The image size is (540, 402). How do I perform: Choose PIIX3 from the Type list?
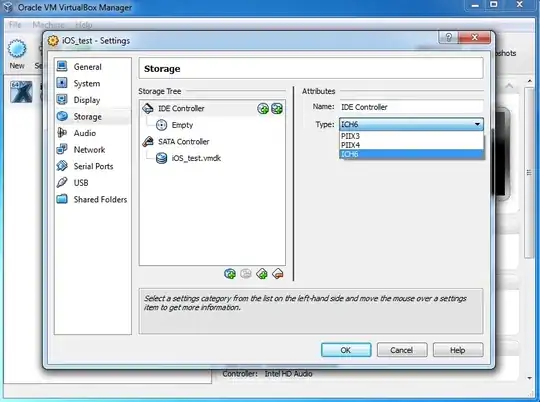pyautogui.click(x=412, y=136)
